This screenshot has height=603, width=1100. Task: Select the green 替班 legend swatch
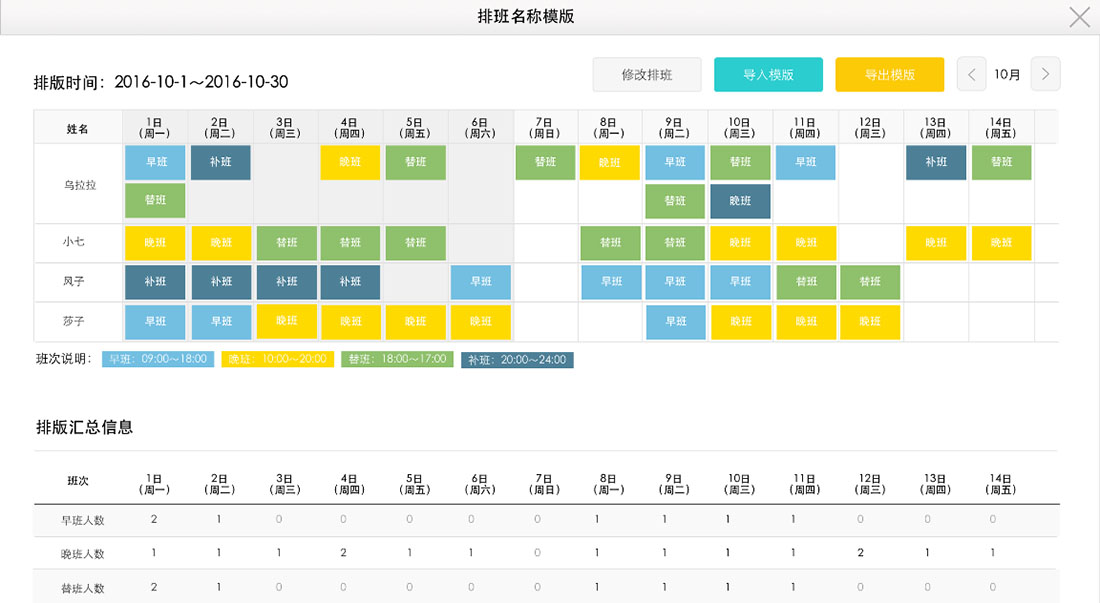point(397,359)
